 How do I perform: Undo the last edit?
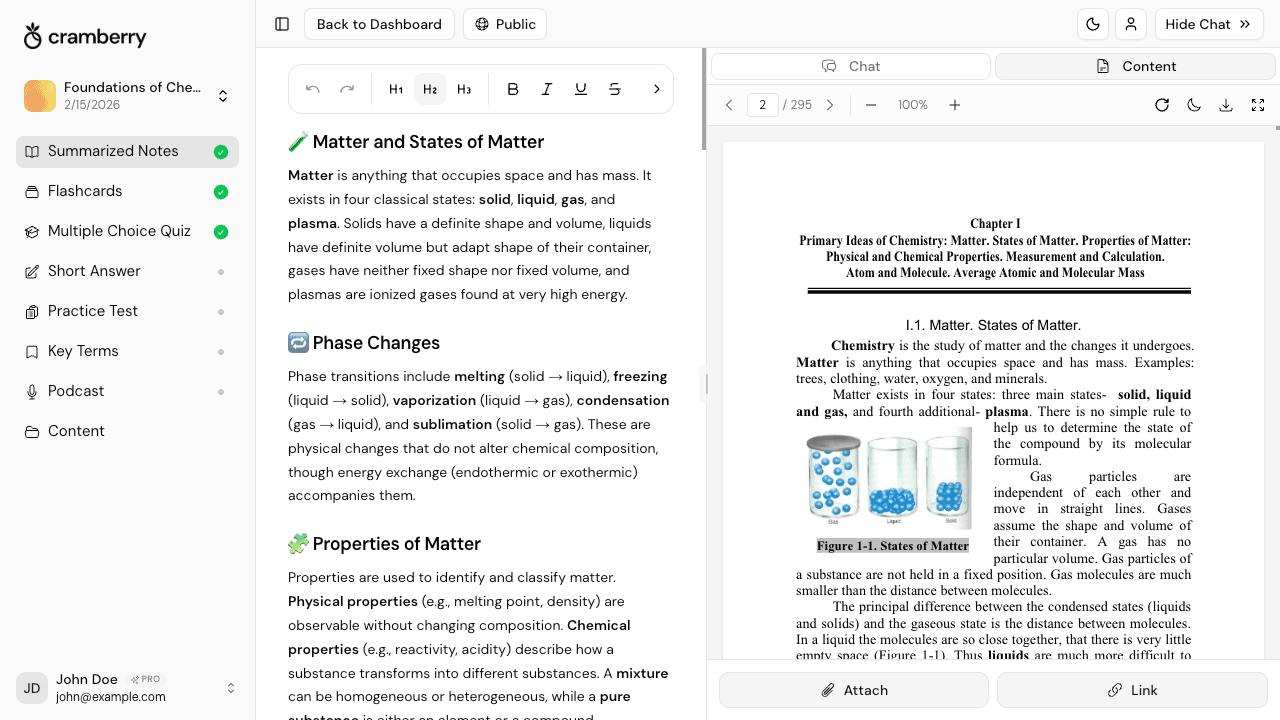pyautogui.click(x=313, y=89)
